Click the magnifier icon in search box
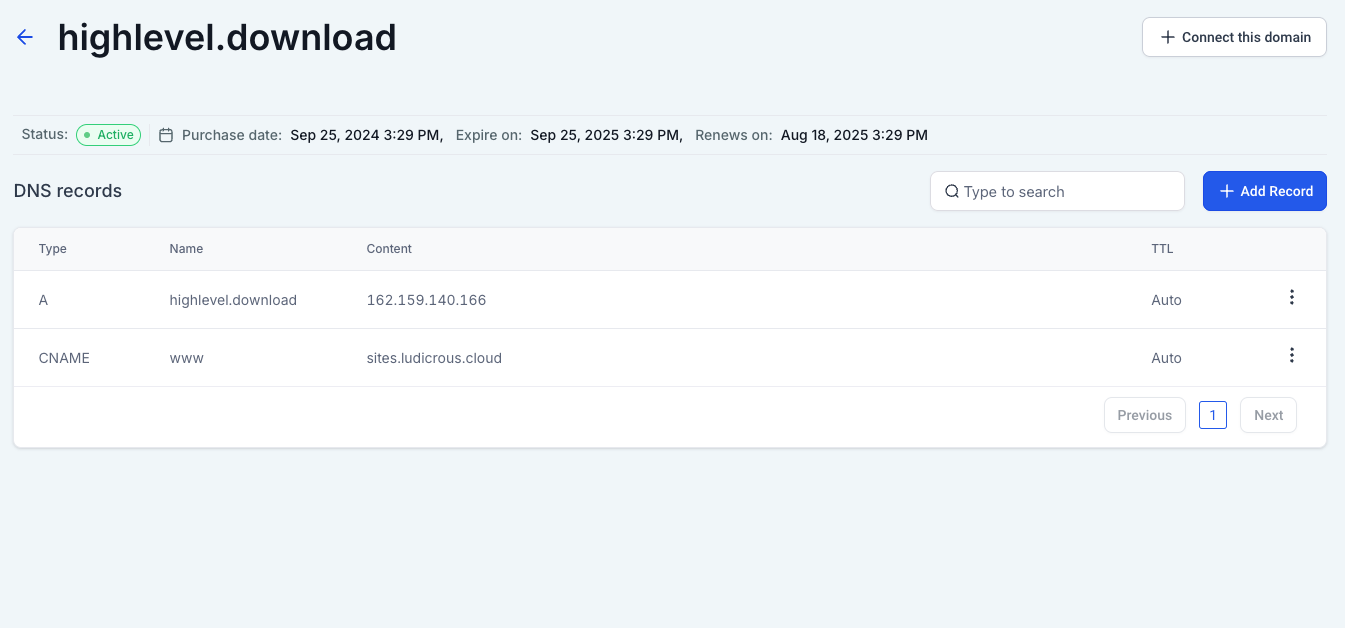The image size is (1345, 628). click(952, 191)
